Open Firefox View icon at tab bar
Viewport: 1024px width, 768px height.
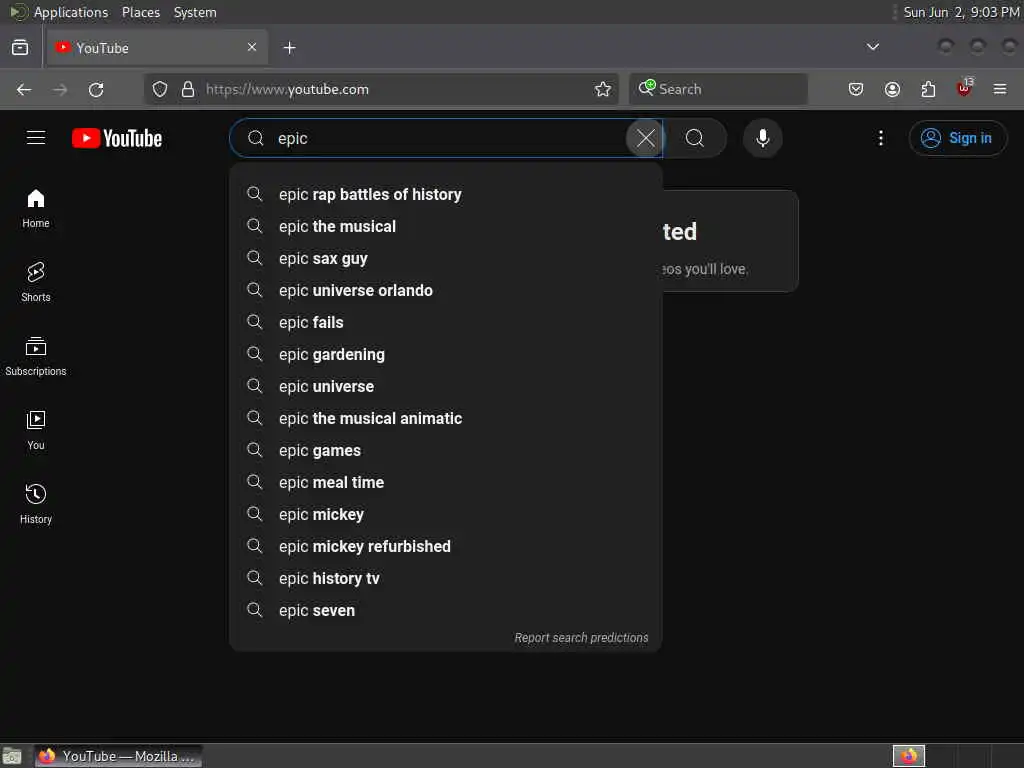(x=20, y=48)
